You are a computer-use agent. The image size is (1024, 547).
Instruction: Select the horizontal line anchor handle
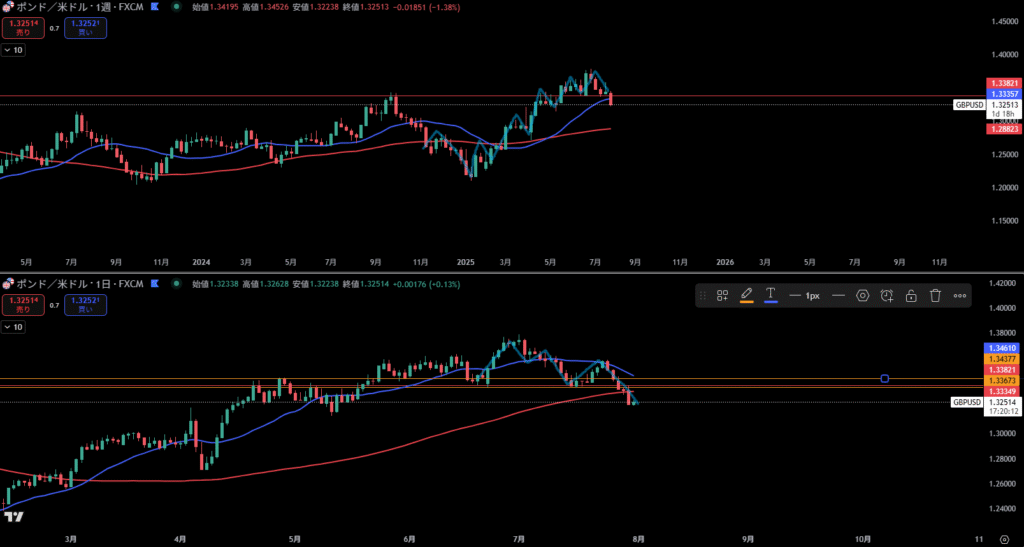(885, 379)
